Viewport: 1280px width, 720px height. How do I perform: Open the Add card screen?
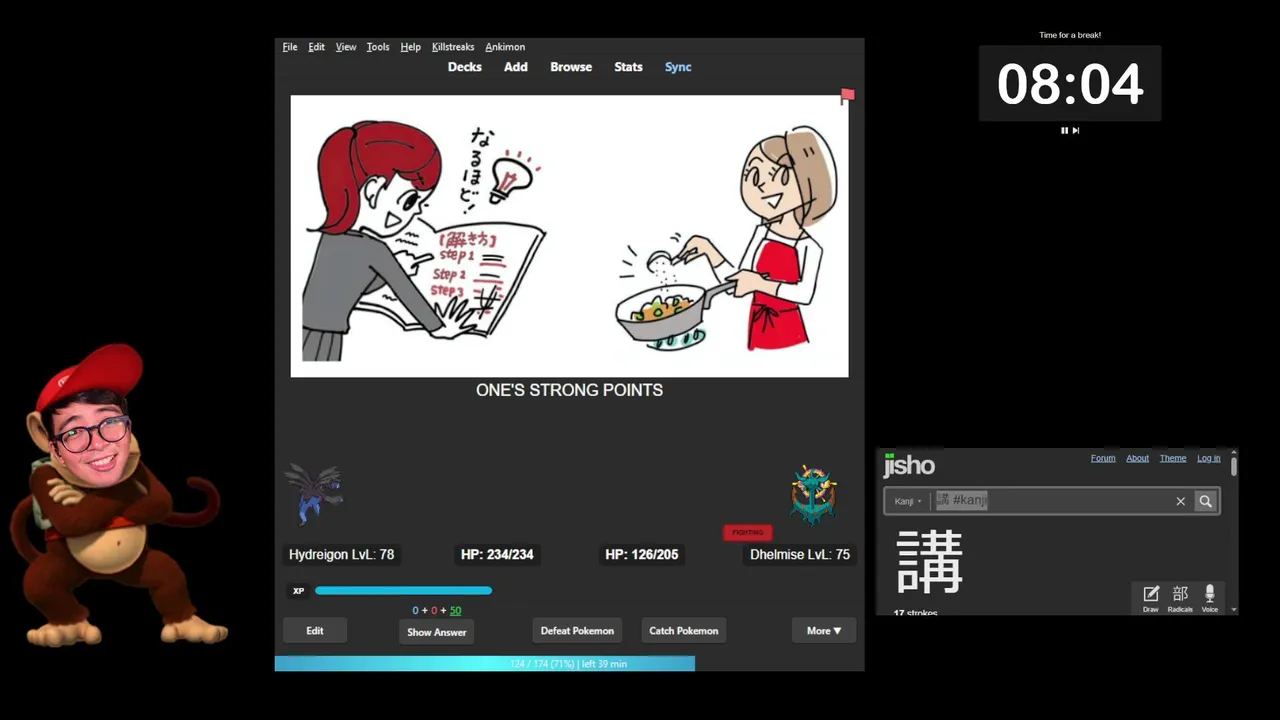click(515, 67)
